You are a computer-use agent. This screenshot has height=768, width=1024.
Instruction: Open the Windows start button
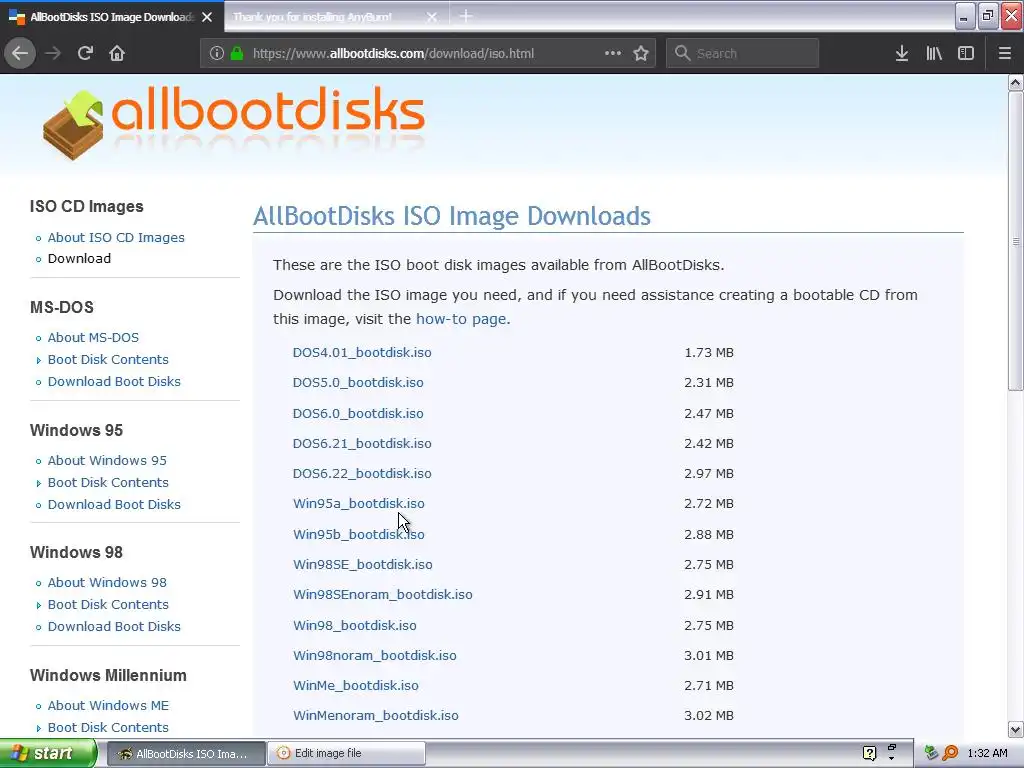(48, 753)
